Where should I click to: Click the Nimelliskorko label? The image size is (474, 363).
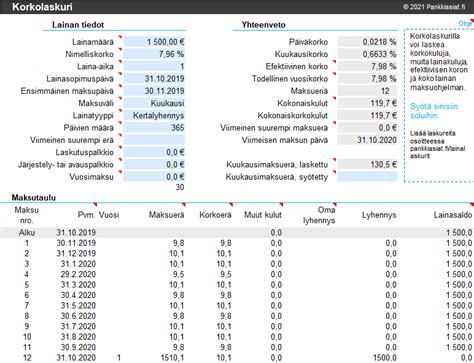click(x=89, y=54)
